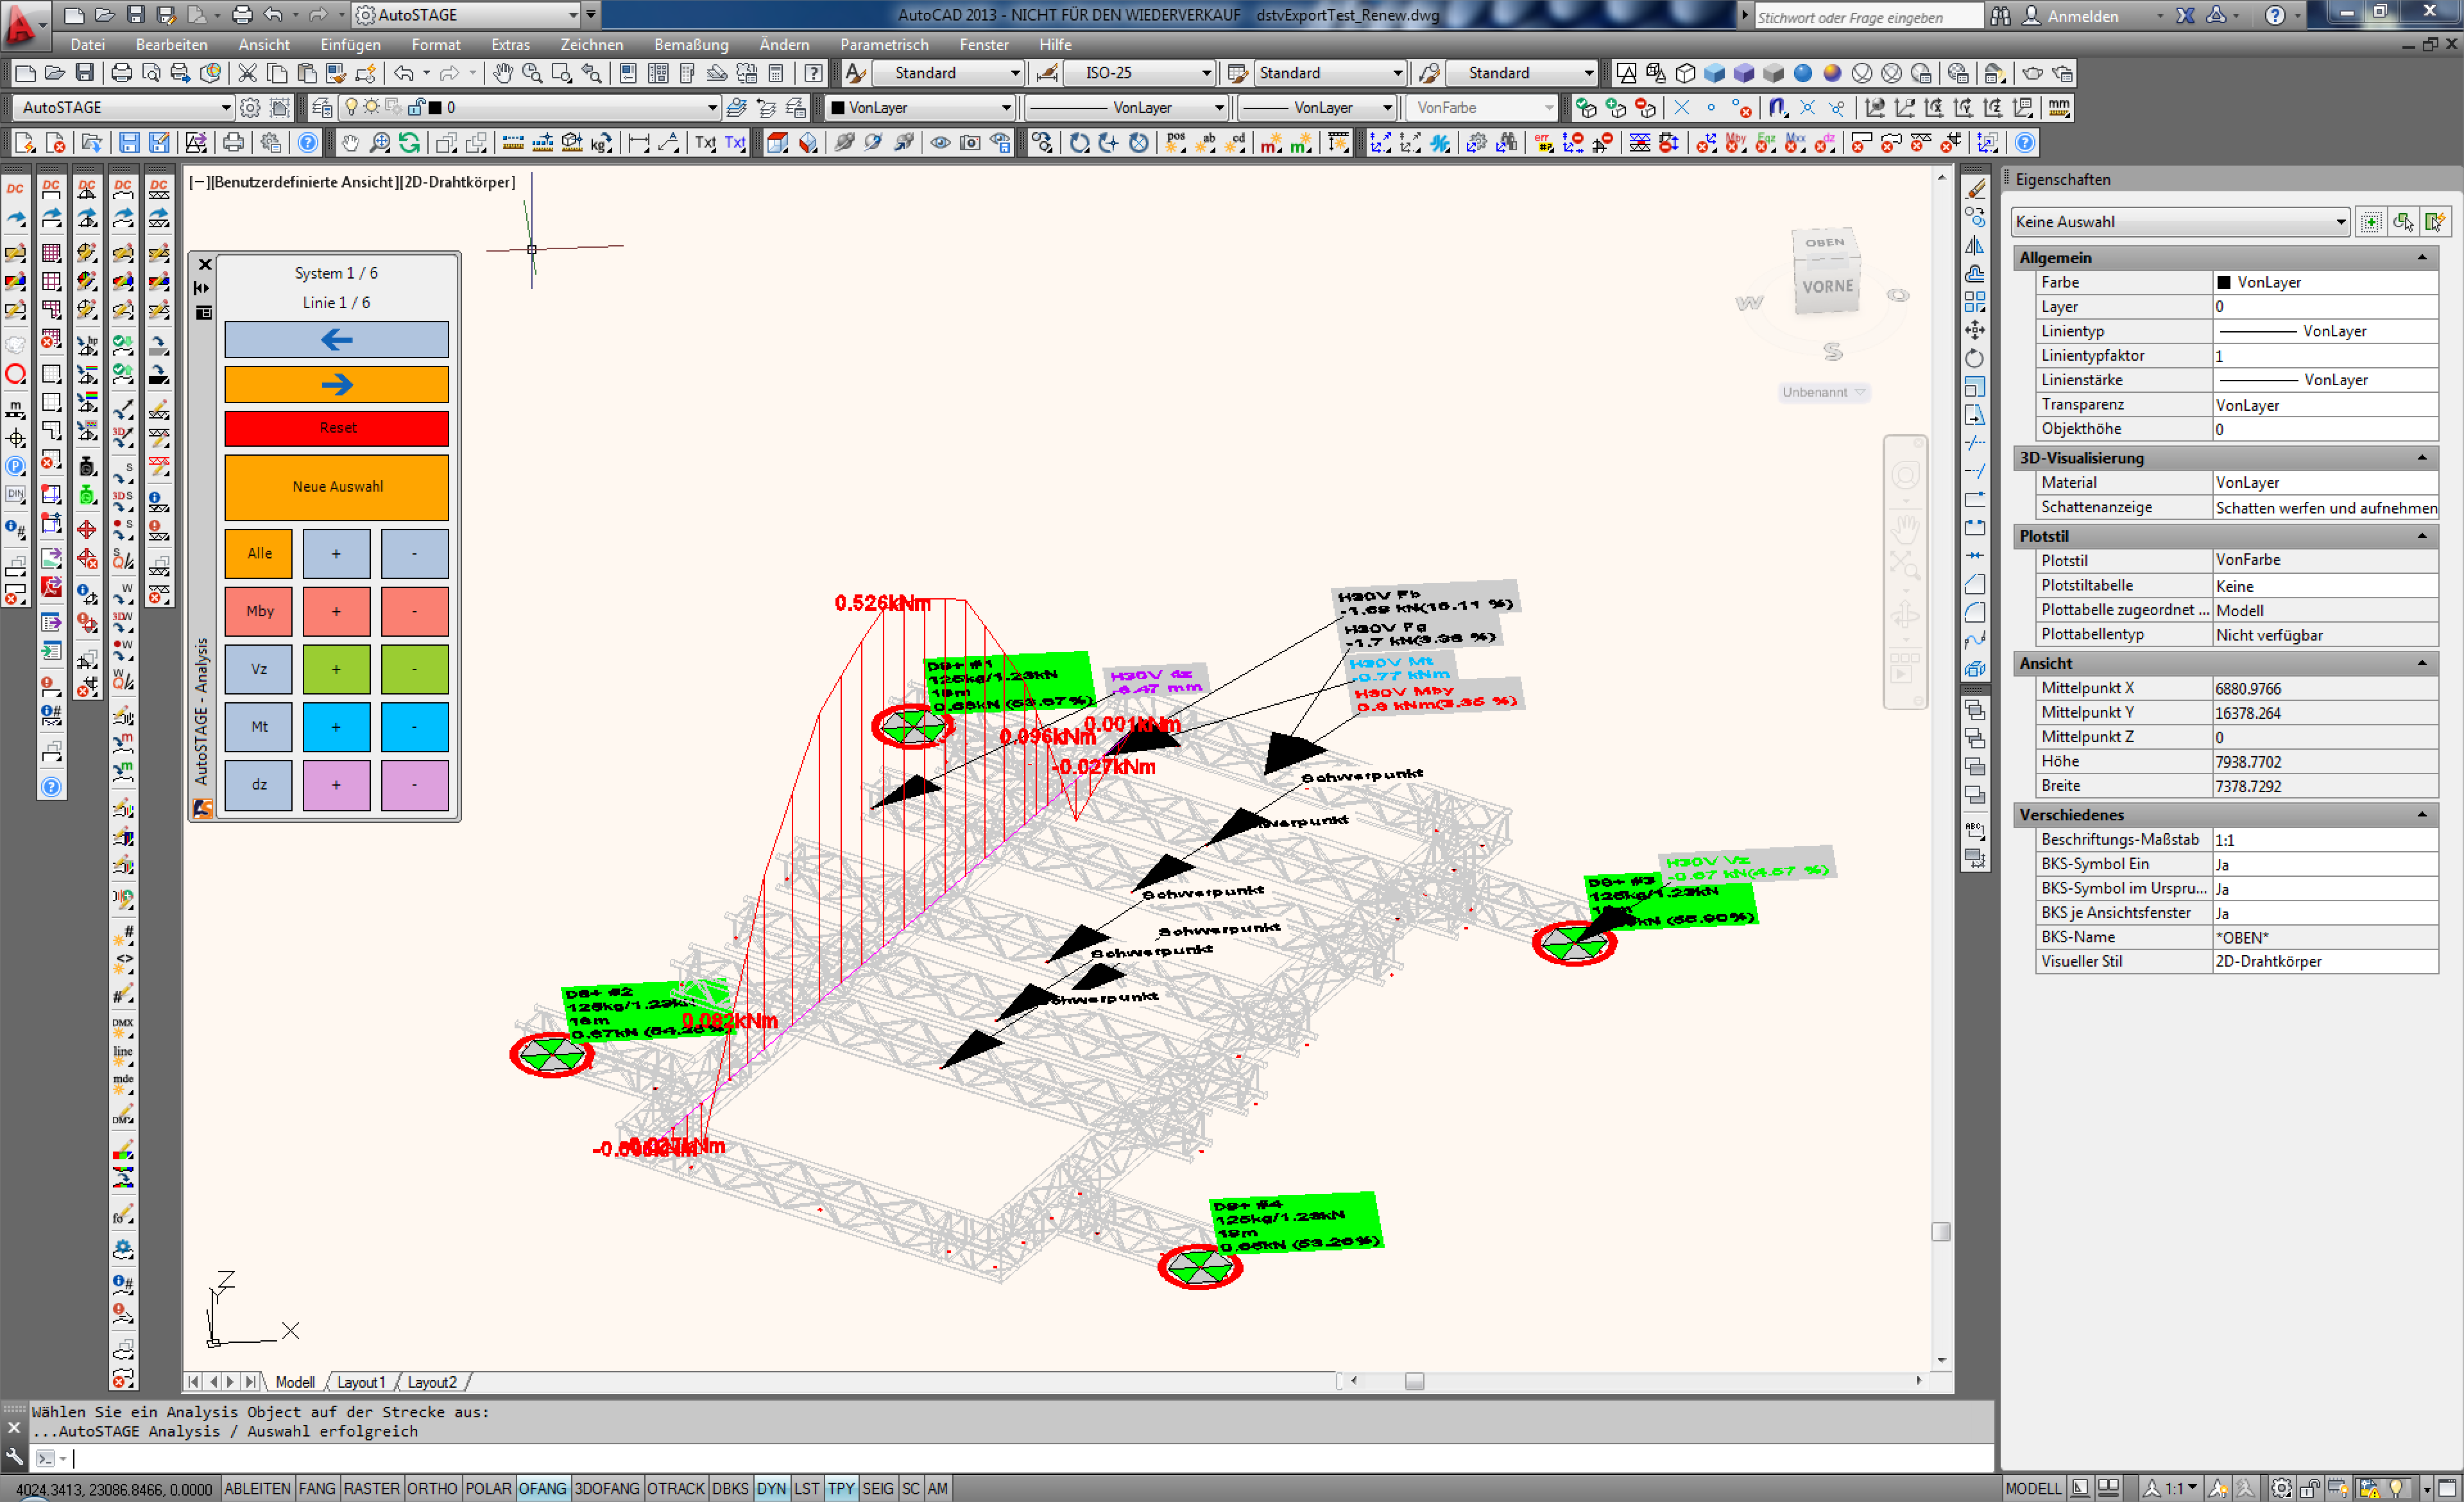Click the layer properties manager icon
This screenshot has width=2464, height=1502.
[x=322, y=107]
